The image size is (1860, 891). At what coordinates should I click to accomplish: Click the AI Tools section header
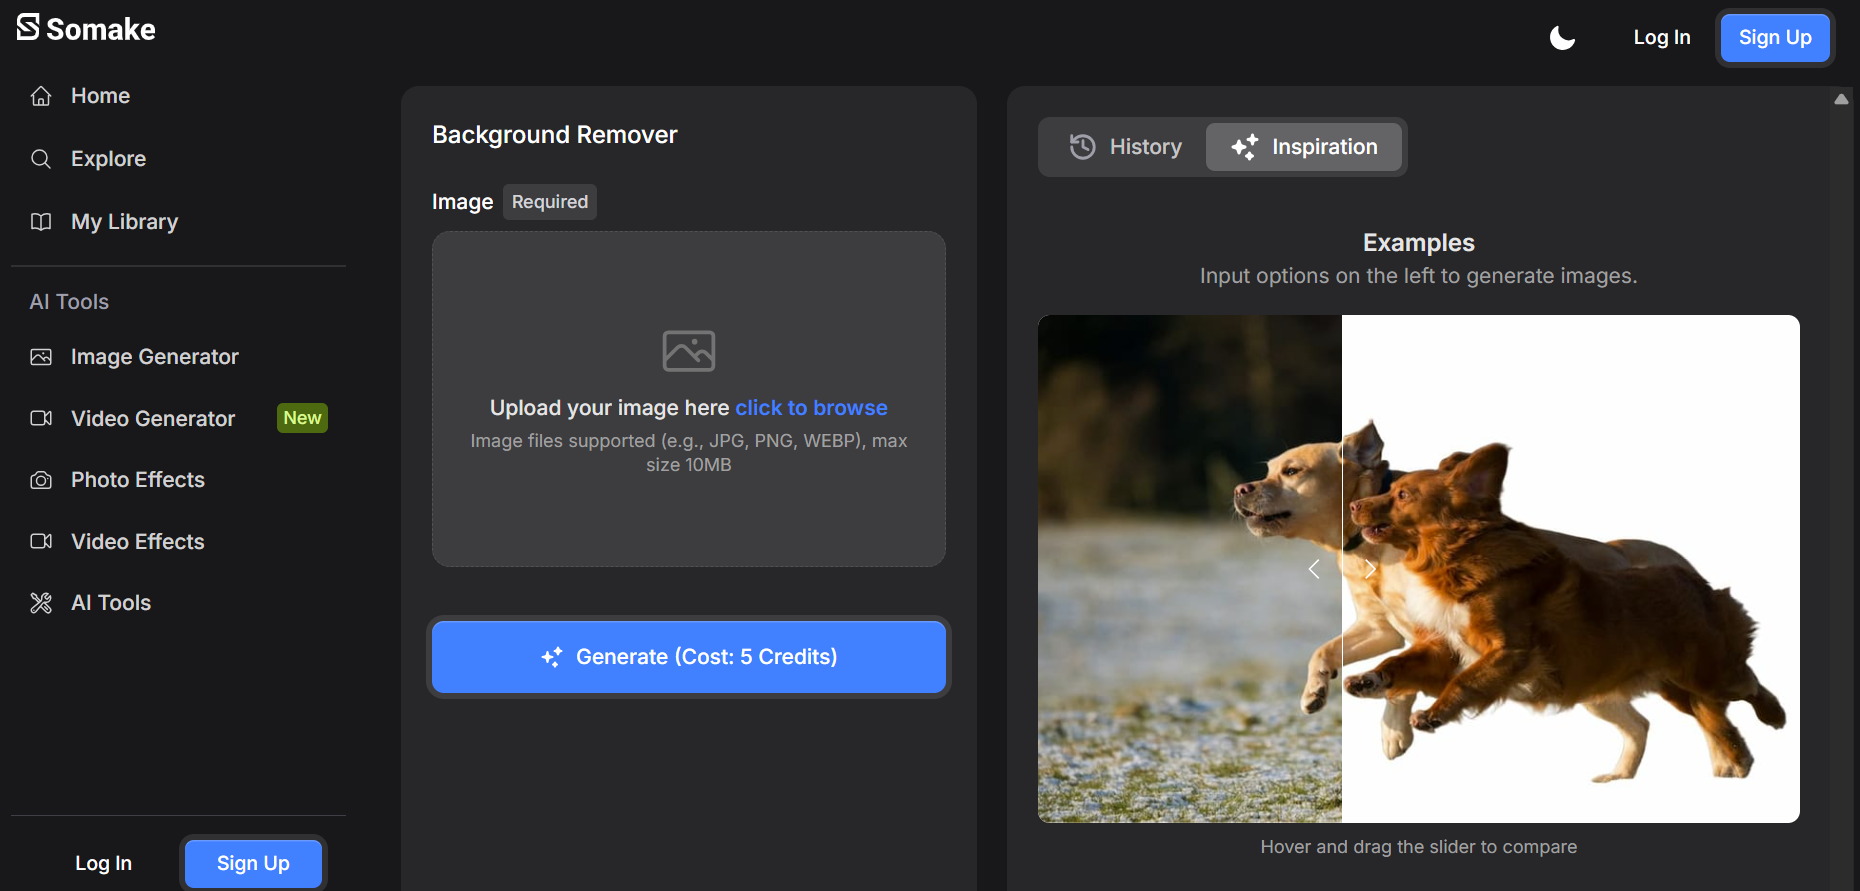[69, 302]
